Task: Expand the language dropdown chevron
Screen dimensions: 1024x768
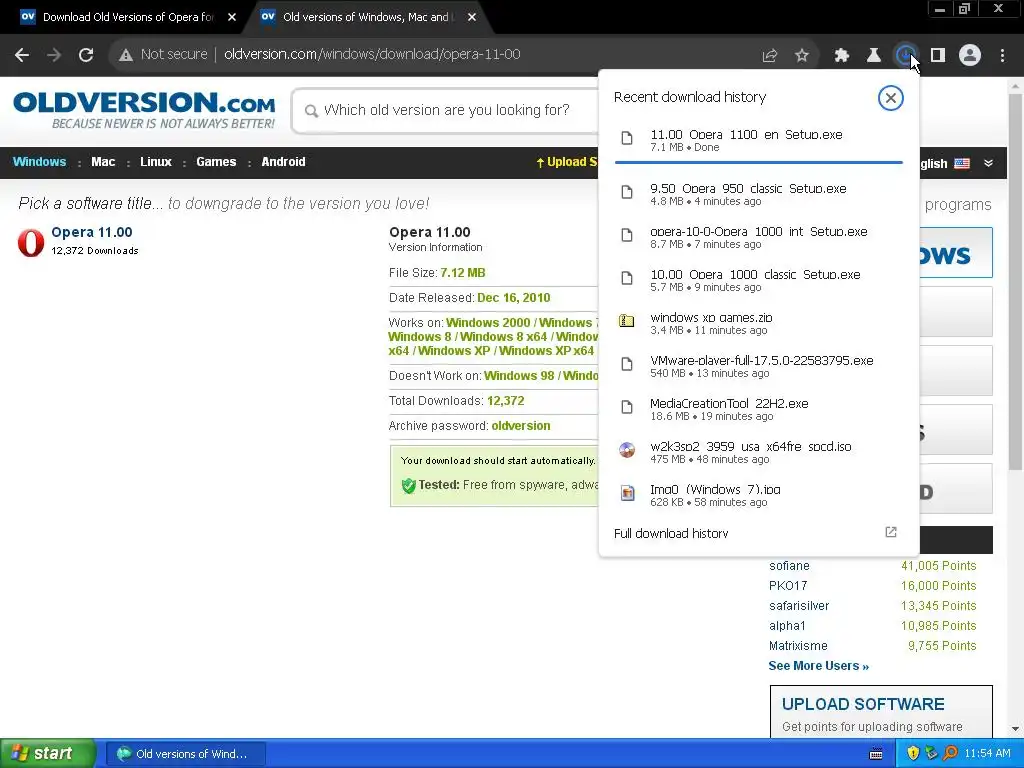Action: [988, 163]
